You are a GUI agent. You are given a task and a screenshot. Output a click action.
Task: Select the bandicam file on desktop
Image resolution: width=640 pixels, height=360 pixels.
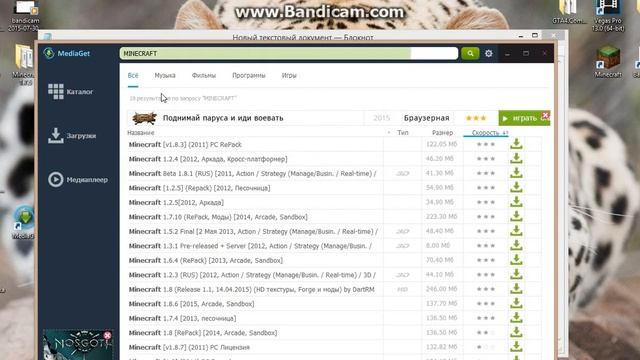[25, 16]
